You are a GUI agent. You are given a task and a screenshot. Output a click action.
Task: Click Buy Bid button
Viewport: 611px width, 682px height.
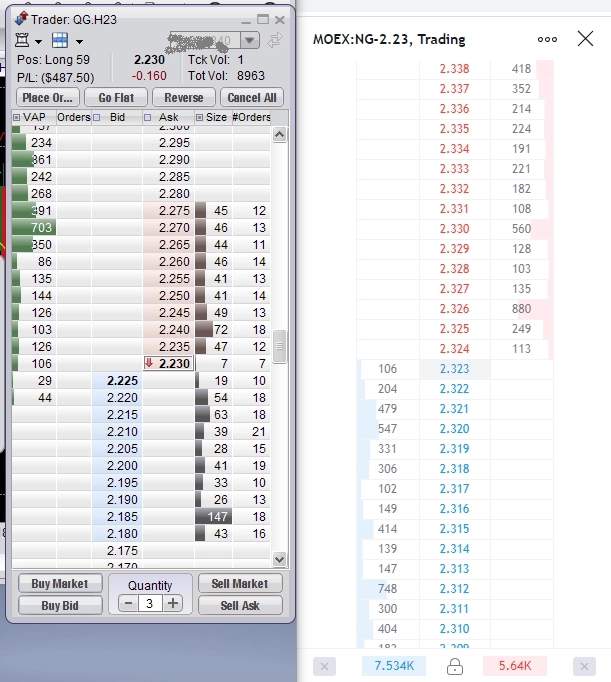(x=60, y=605)
